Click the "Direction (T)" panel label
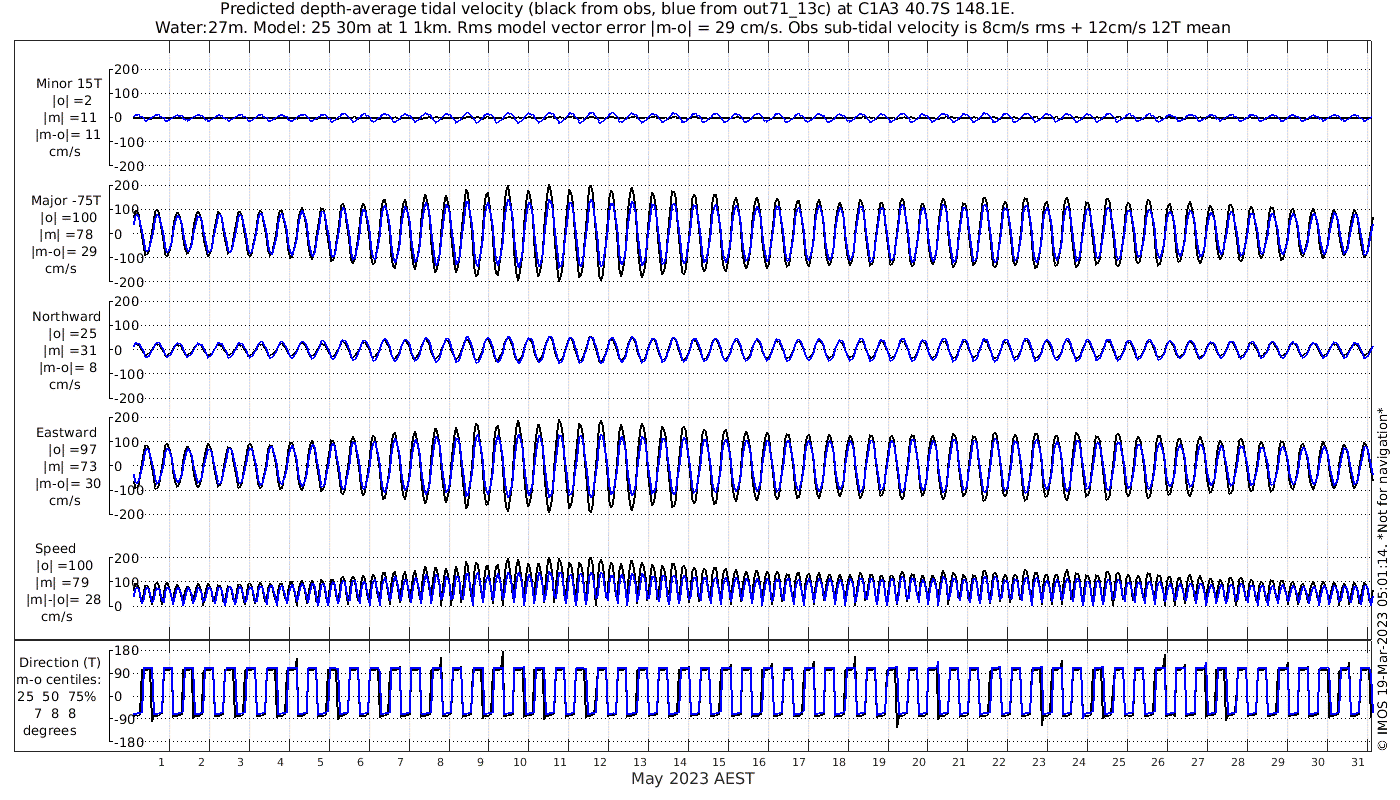Image resolution: width=1400 pixels, height=800 pixels. point(60,663)
